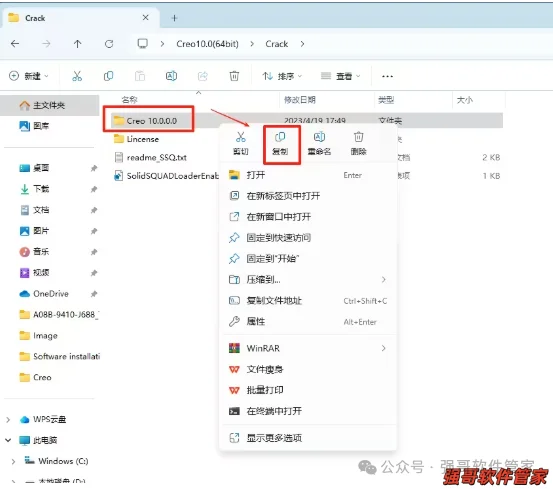Select the Creo 10.0.0.0 folder
Screen dimensions: 553x489
point(152,121)
